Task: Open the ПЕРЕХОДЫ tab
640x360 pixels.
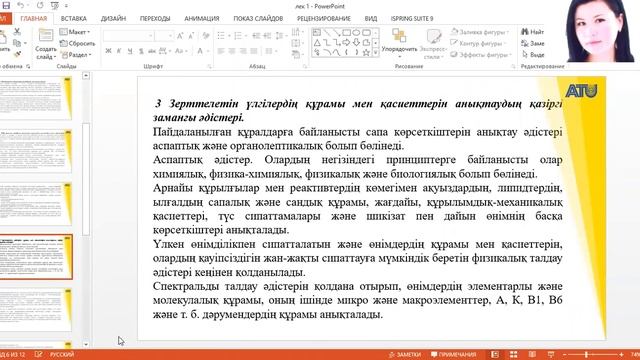Action: coord(155,18)
